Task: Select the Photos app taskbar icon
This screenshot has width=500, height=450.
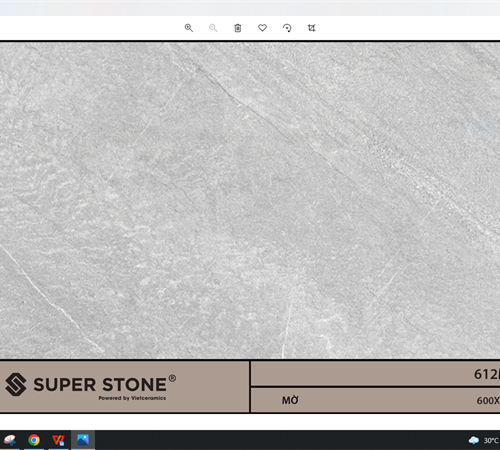Action: point(83,440)
